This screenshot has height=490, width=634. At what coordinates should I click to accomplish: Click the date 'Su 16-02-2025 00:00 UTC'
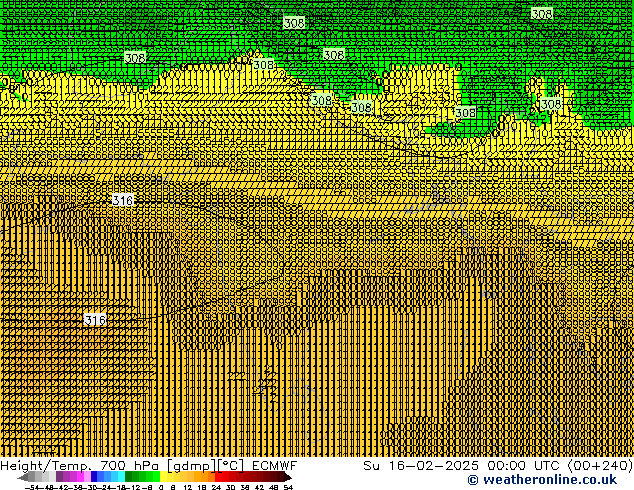pos(461,466)
